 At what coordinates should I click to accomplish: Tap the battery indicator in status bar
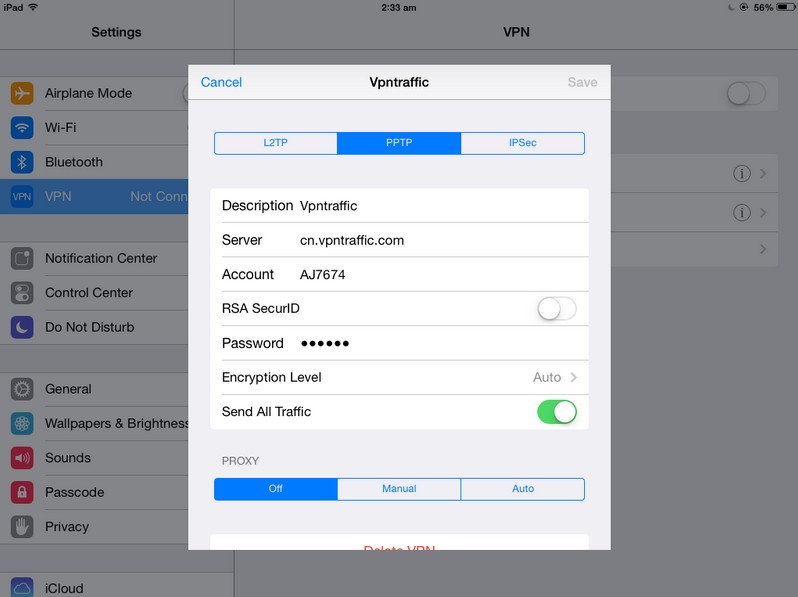(785, 7)
